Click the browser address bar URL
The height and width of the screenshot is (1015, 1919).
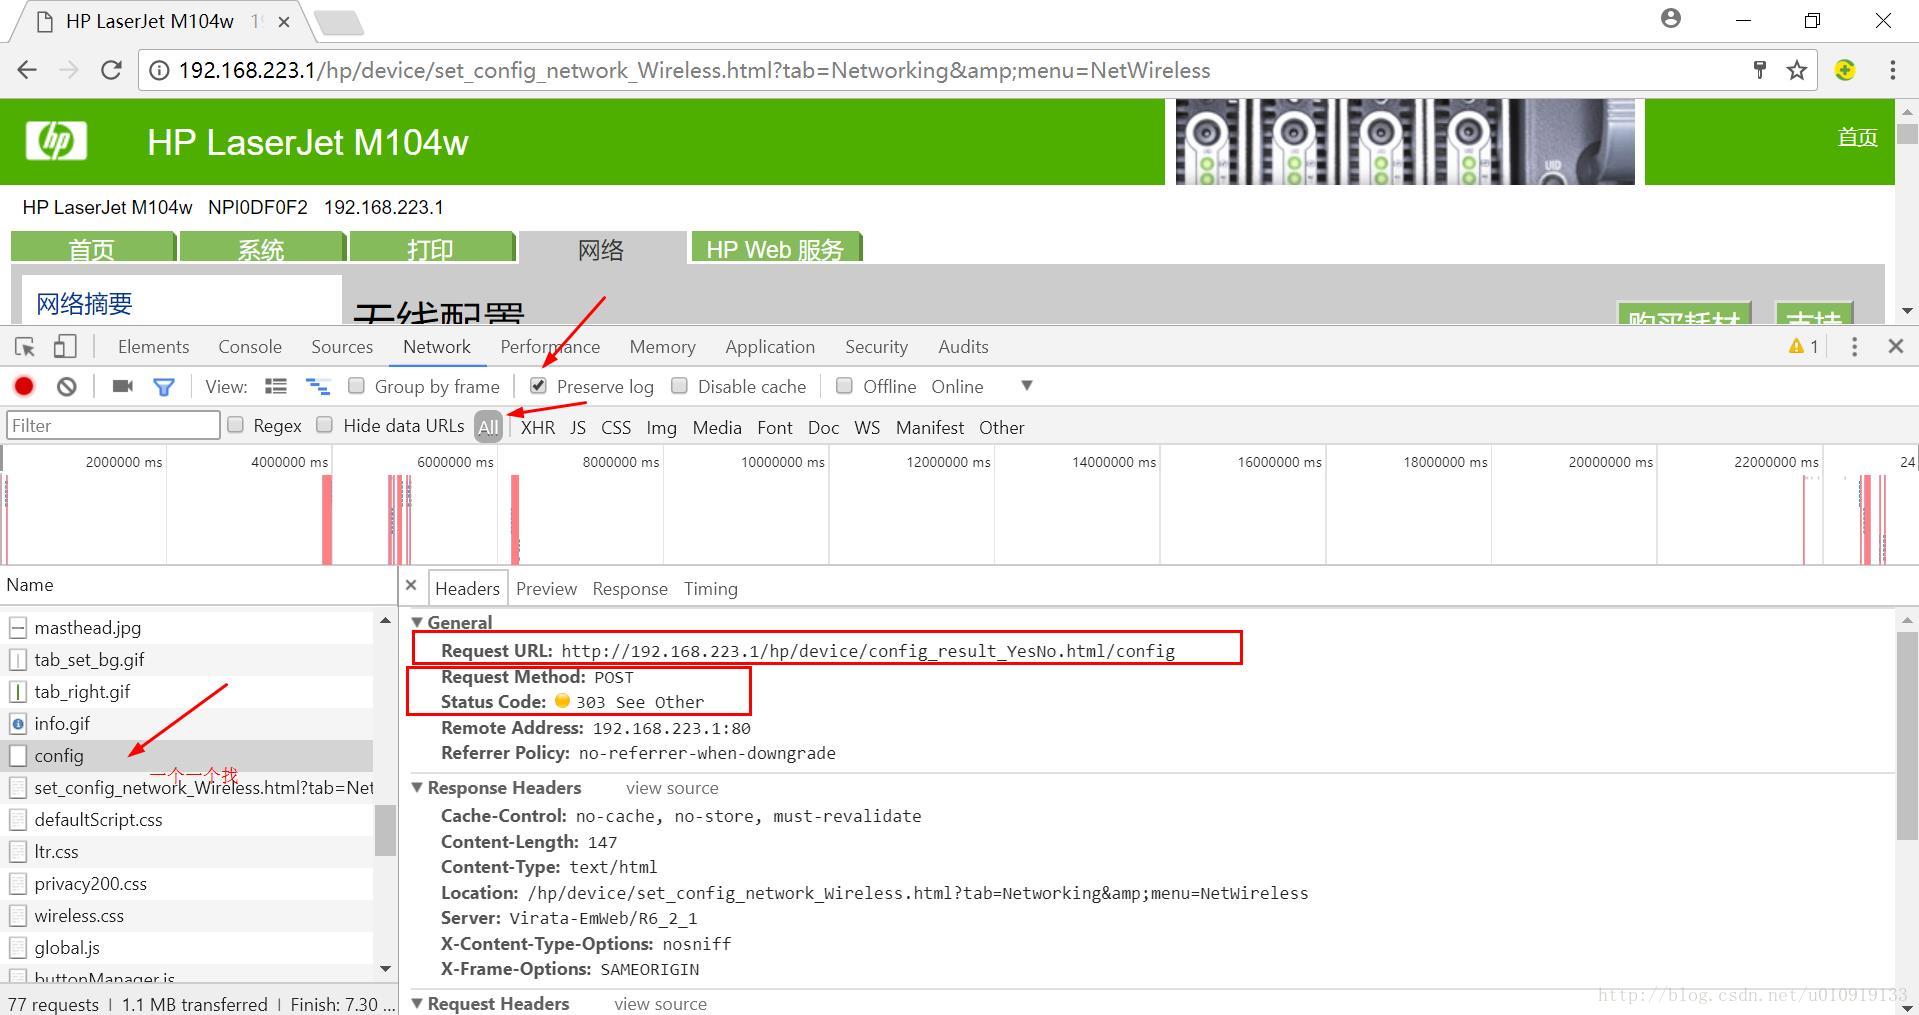(x=694, y=70)
